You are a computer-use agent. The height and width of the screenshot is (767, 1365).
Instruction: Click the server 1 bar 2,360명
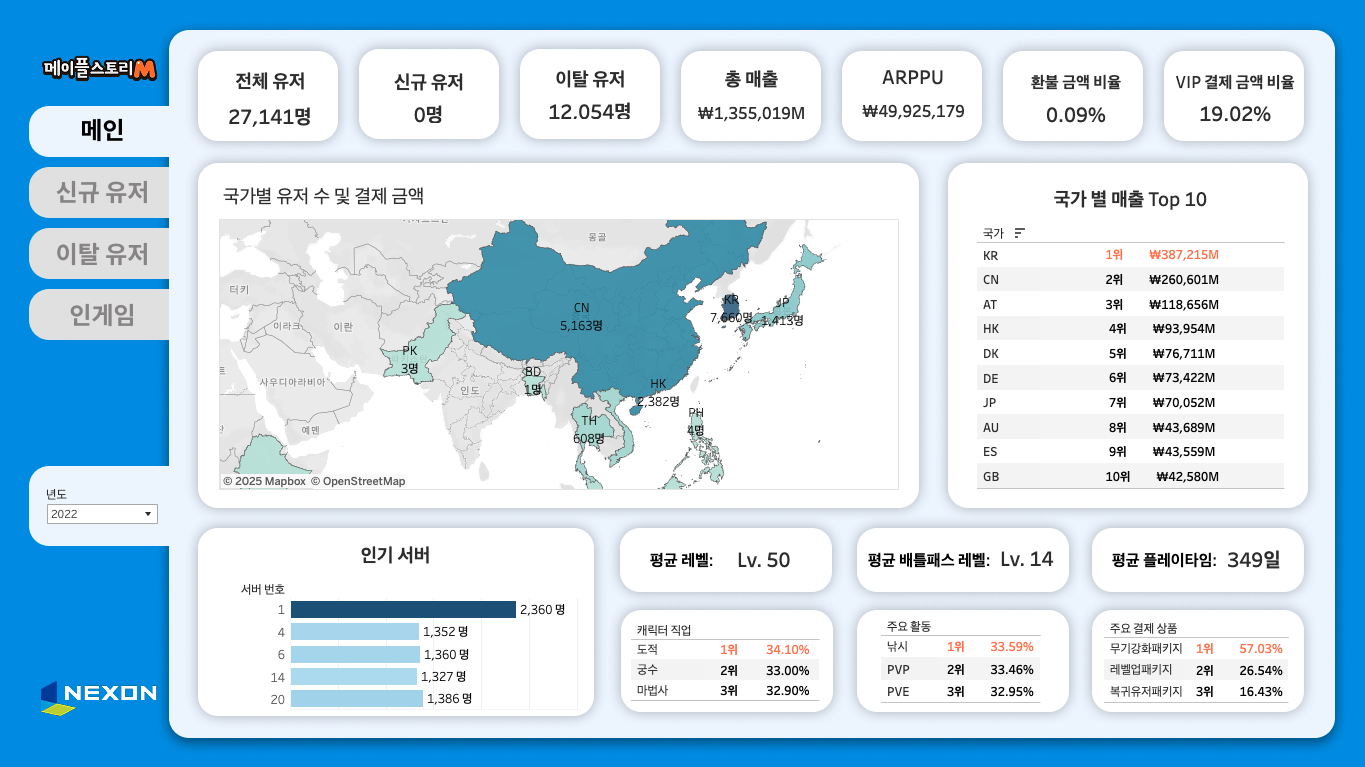click(x=403, y=609)
